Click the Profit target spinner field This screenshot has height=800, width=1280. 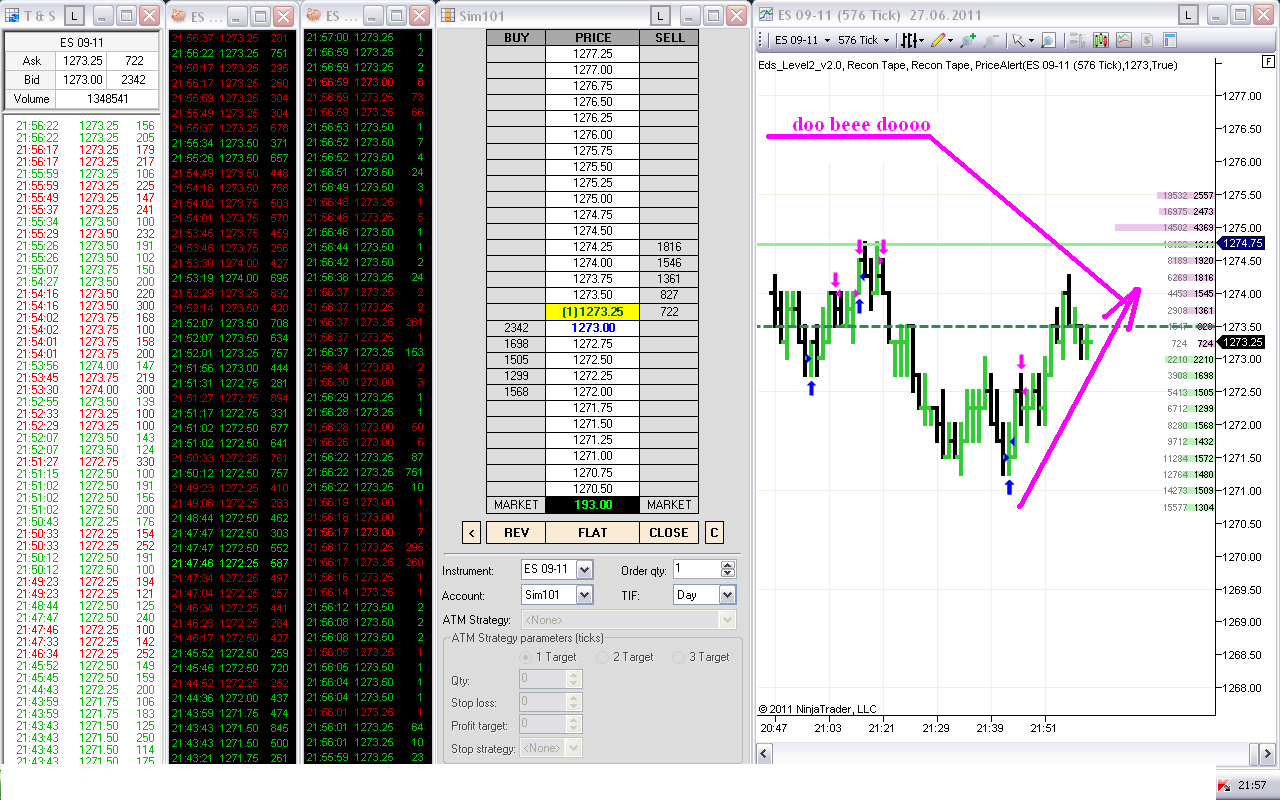(551, 725)
